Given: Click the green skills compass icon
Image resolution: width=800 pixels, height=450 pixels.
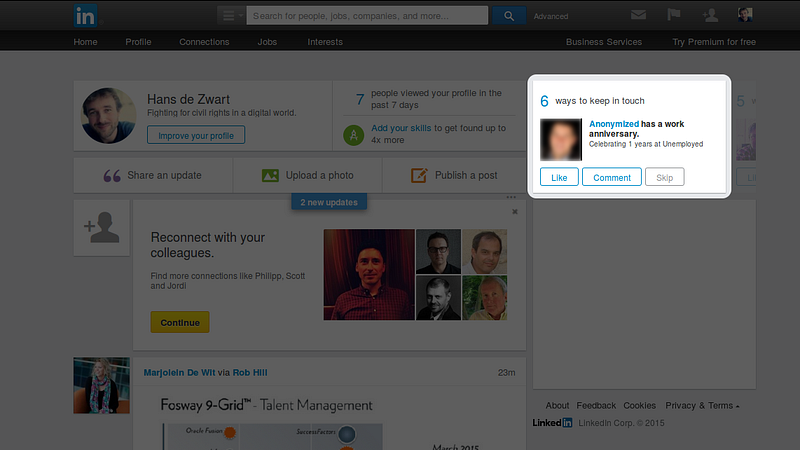Looking at the screenshot, I should (x=354, y=135).
